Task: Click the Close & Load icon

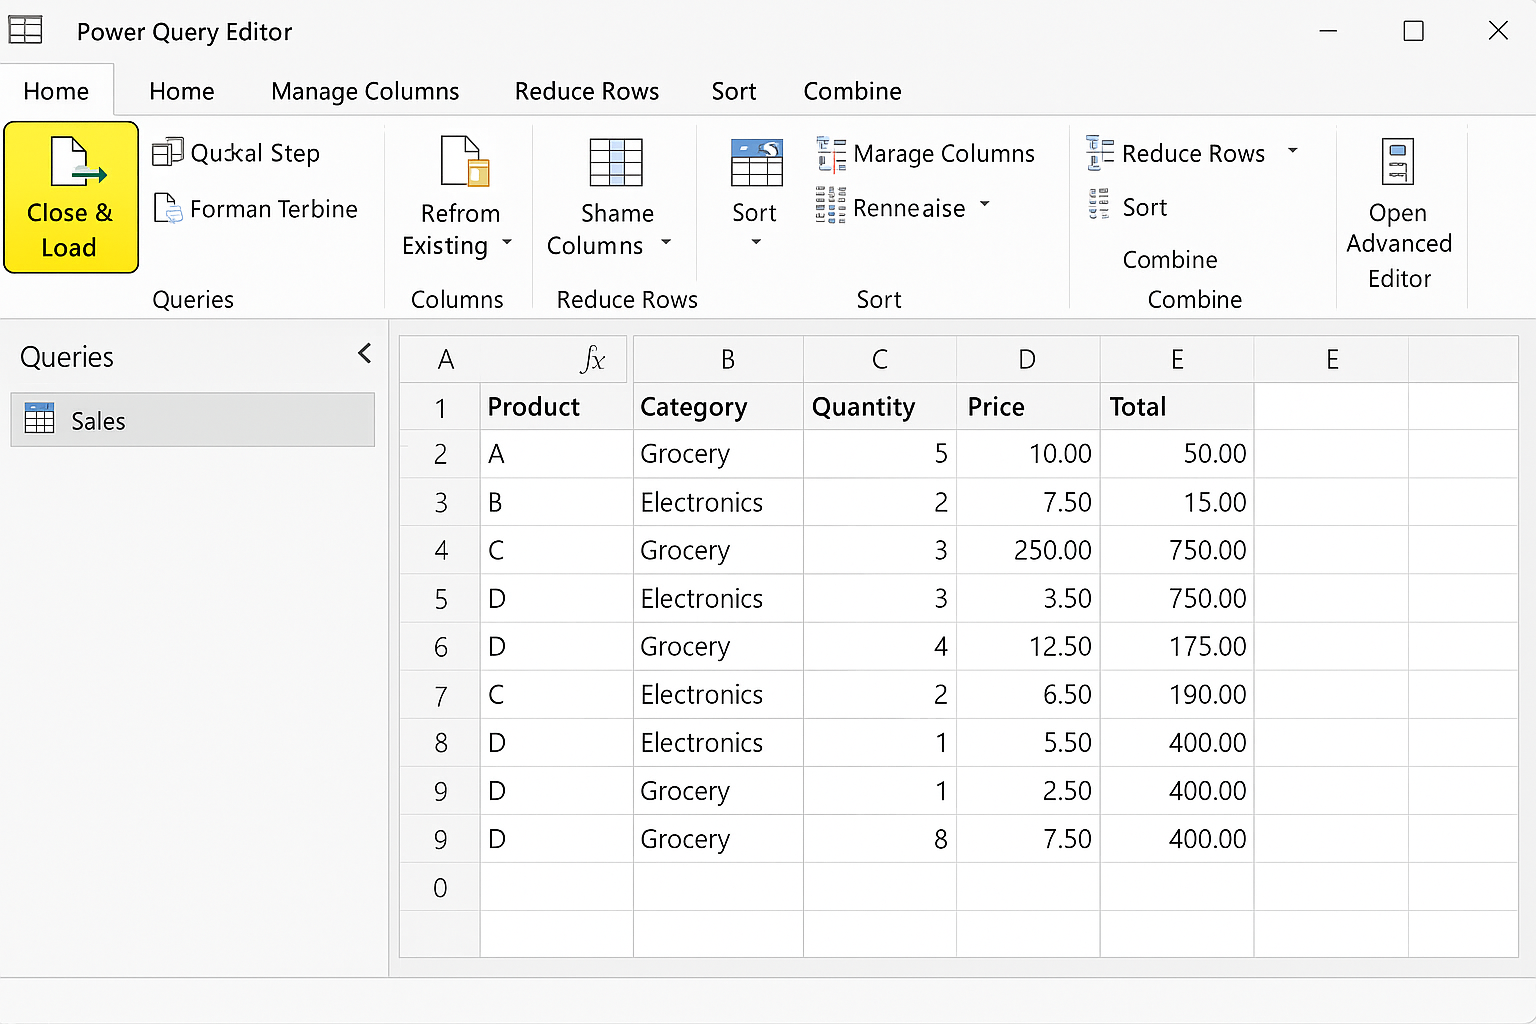Action: 77,162
